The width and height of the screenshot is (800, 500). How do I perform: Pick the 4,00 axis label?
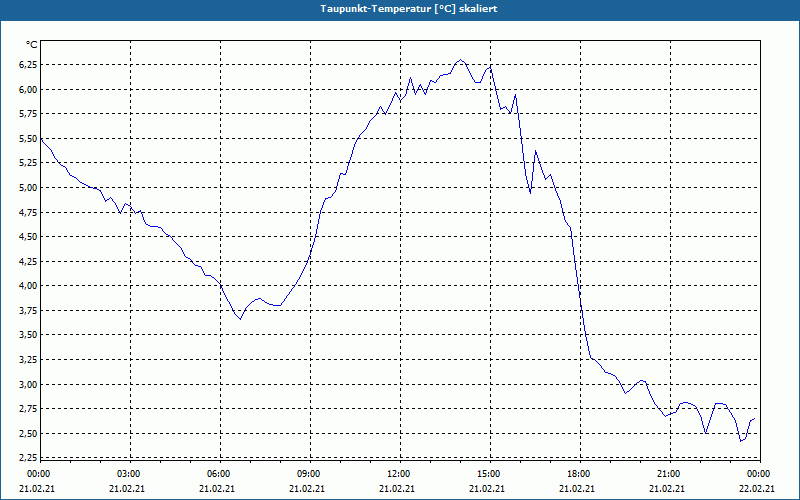(x=28, y=286)
